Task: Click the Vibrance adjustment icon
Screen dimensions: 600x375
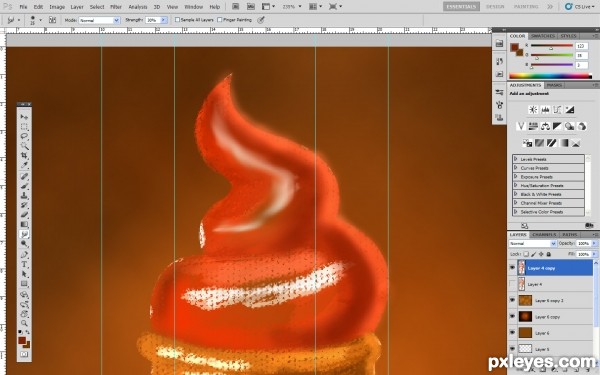Action: tap(521, 126)
